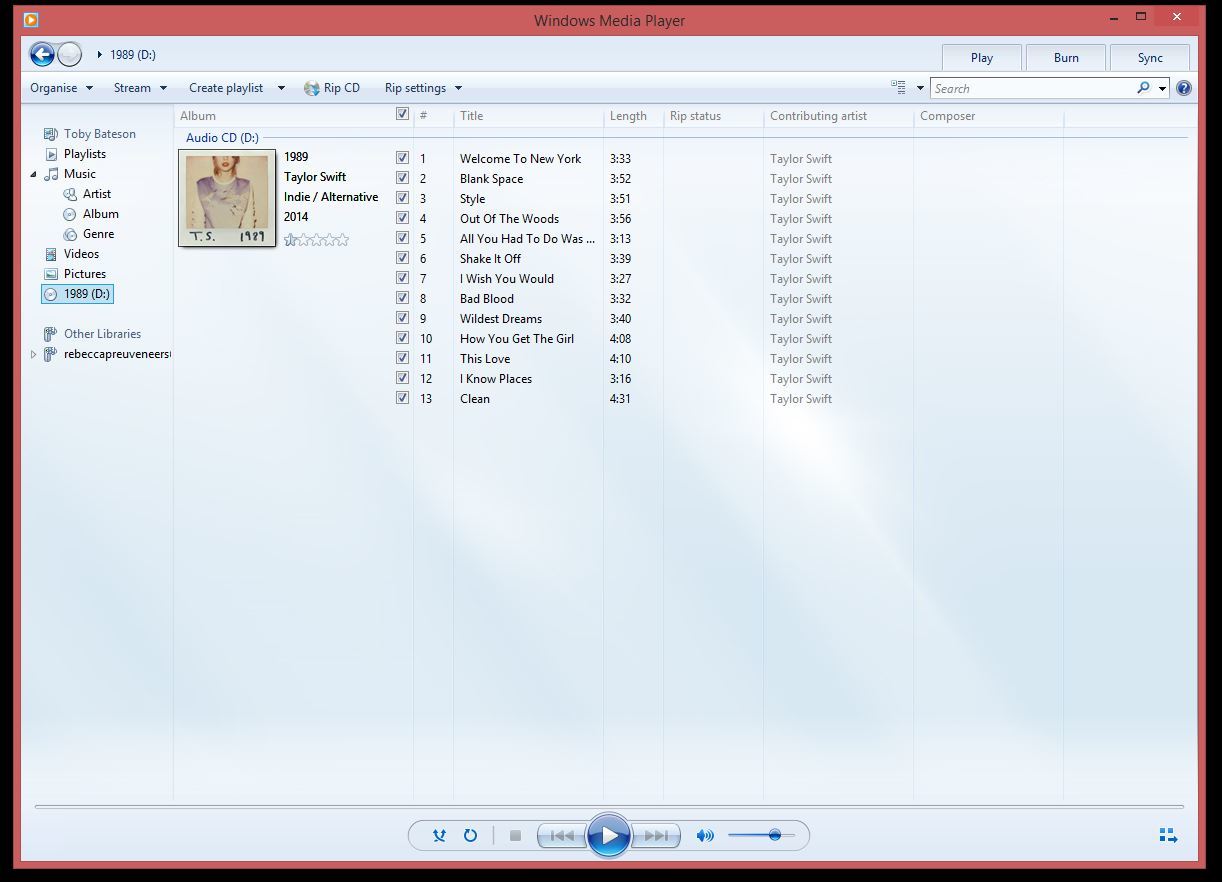1222x882 pixels.
Task: Click the 1989 (D:) breadcrumb
Action: [133, 55]
